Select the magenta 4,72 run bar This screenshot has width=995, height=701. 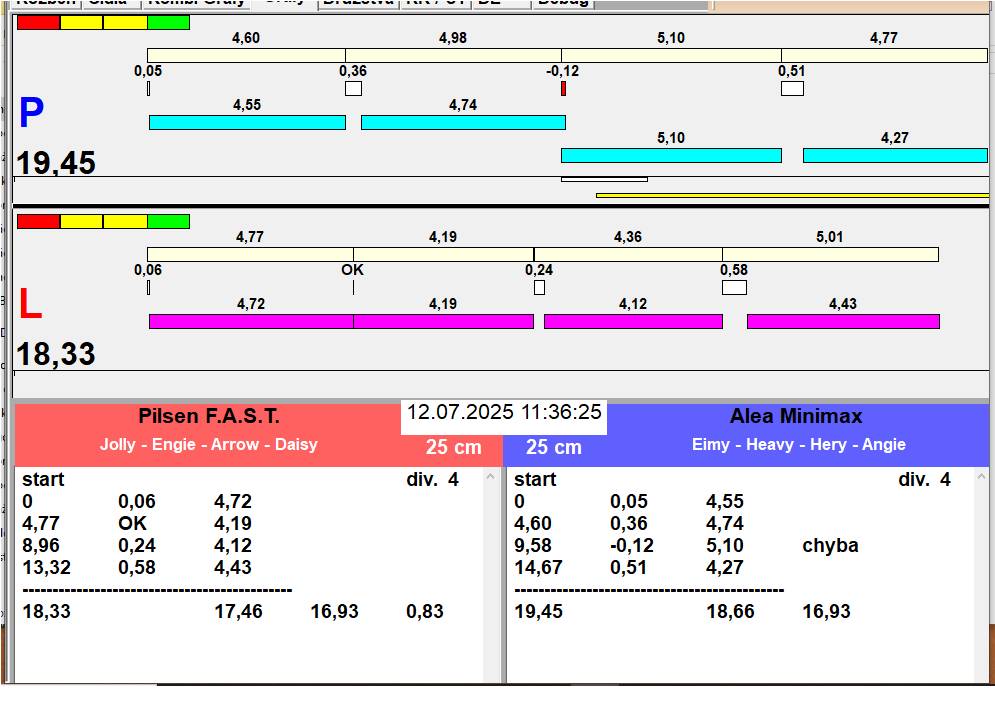tap(251, 322)
